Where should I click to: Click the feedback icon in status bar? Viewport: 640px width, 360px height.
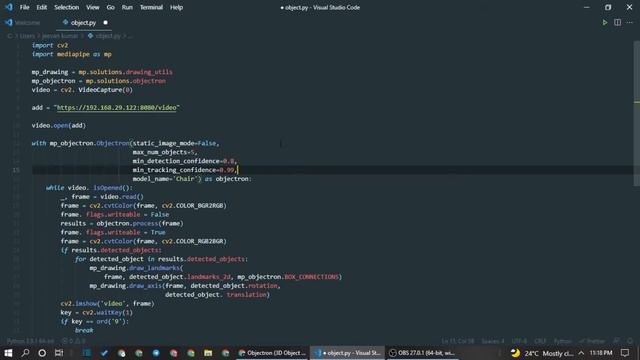[617, 341]
